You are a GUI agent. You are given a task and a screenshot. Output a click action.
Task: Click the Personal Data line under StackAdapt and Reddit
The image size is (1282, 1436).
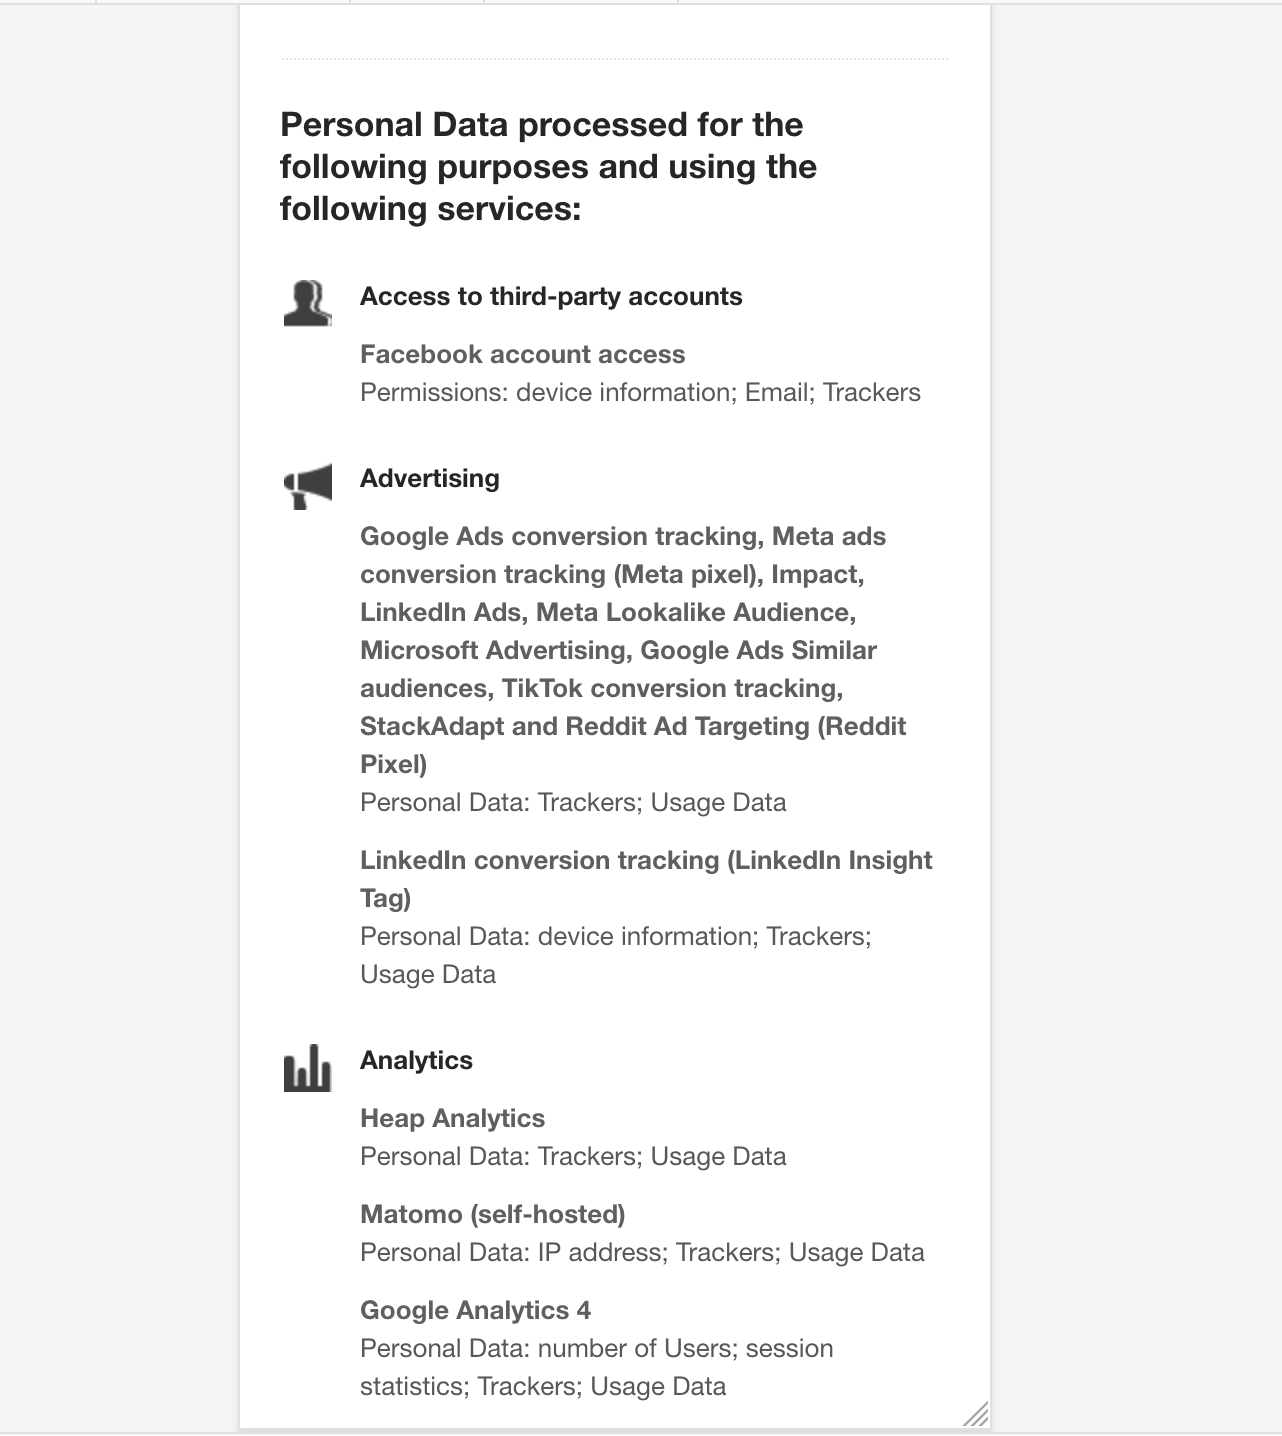click(x=573, y=803)
